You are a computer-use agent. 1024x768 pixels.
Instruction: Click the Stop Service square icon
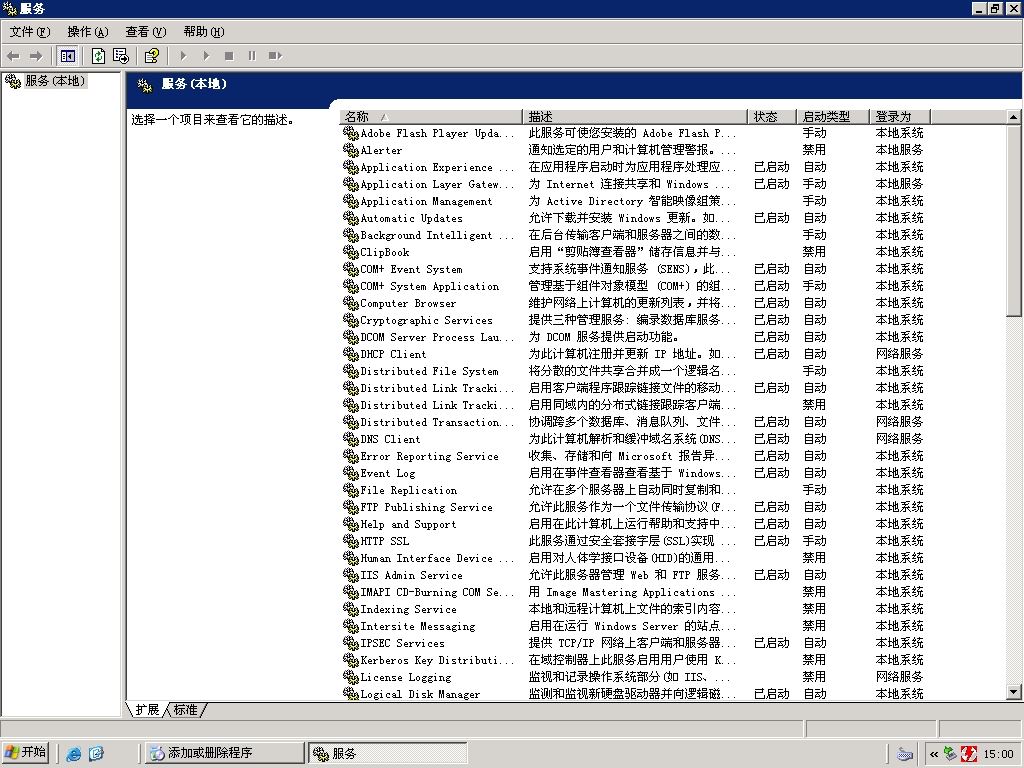[229, 56]
